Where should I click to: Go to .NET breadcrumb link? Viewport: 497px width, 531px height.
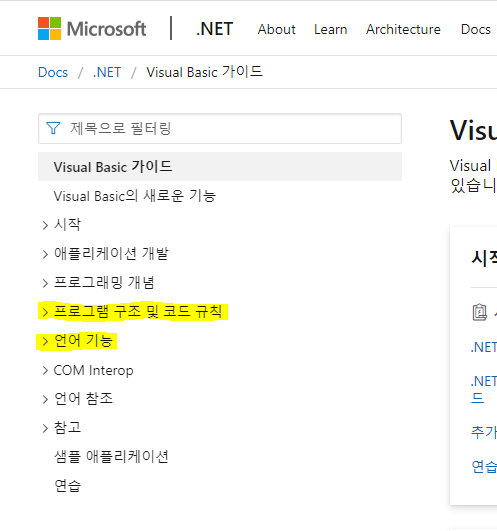(x=107, y=72)
